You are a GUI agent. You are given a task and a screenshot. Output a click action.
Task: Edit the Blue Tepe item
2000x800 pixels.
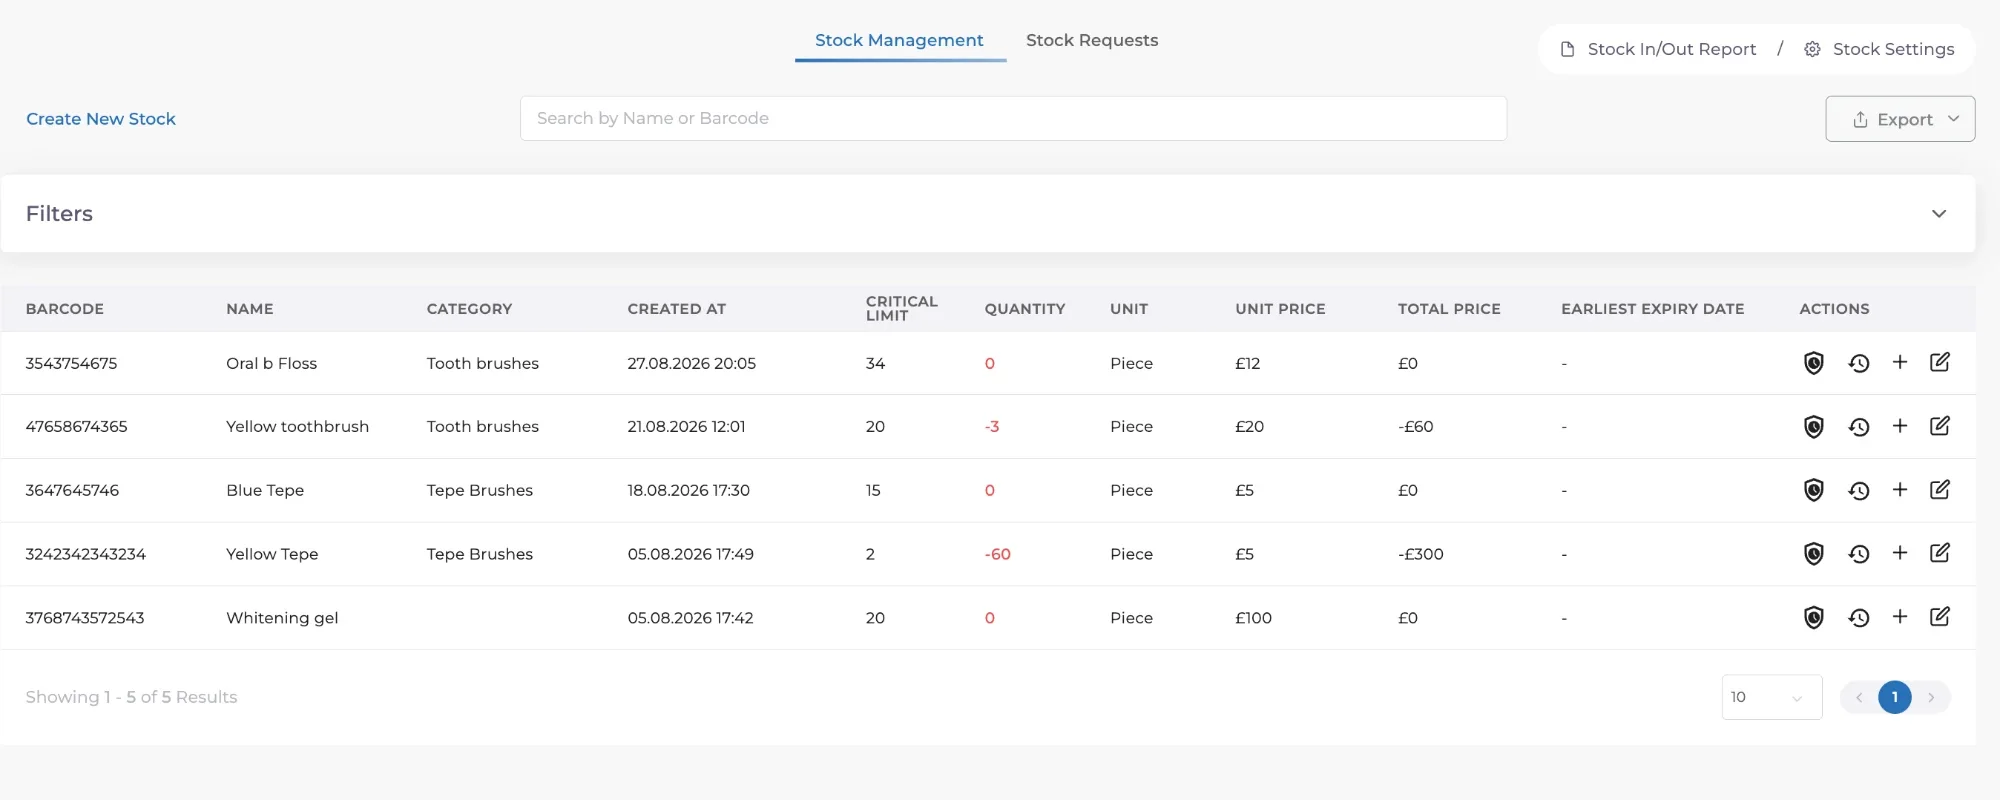coord(1940,489)
